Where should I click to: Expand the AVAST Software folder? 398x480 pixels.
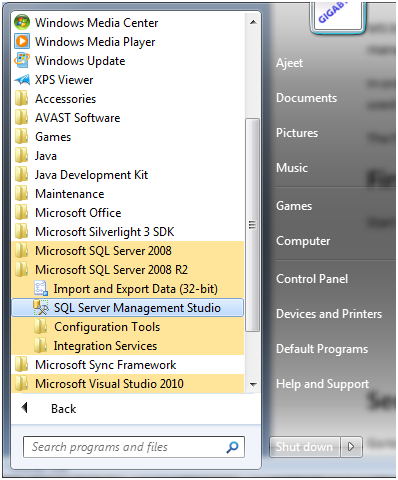(x=128, y=118)
